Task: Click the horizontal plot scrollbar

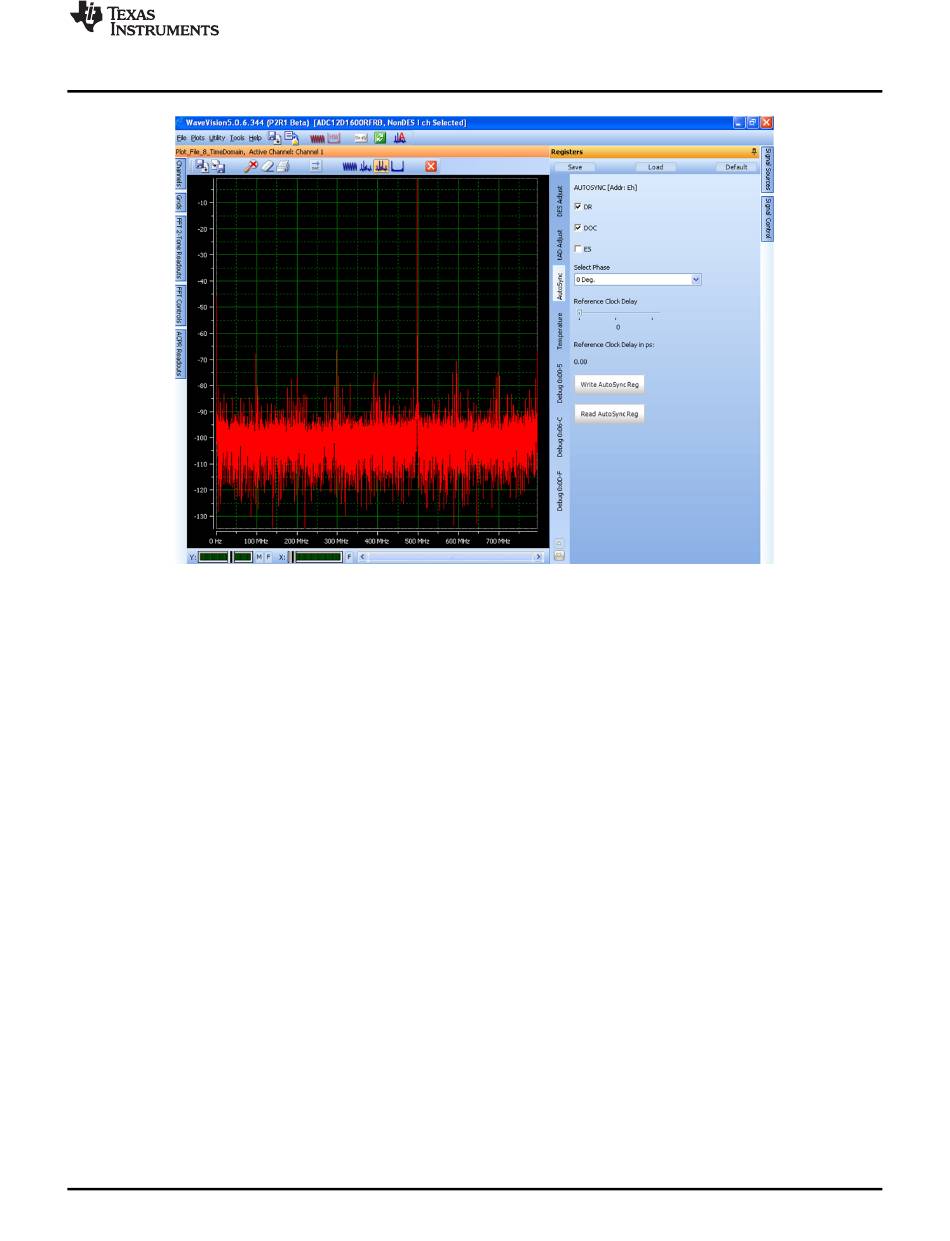Action: (x=451, y=557)
